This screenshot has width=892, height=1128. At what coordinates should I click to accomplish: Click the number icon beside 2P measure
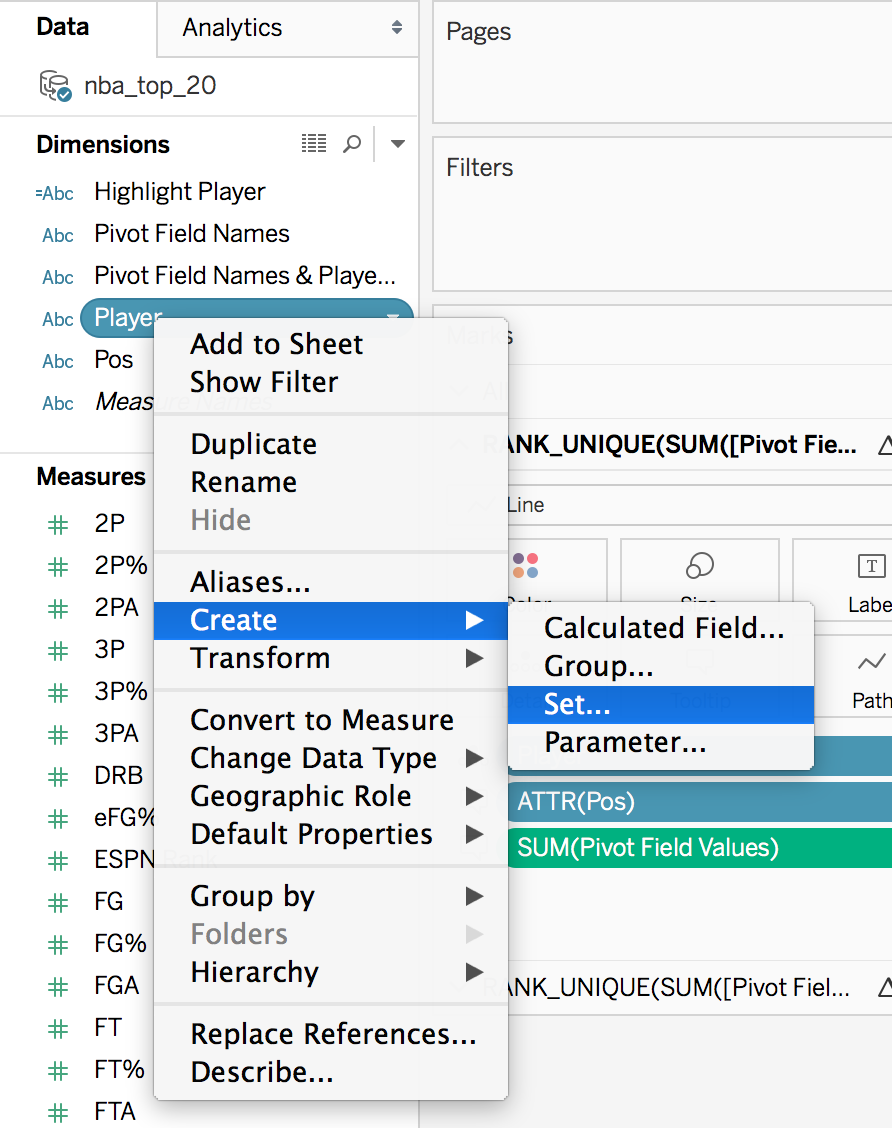pyautogui.click(x=58, y=524)
